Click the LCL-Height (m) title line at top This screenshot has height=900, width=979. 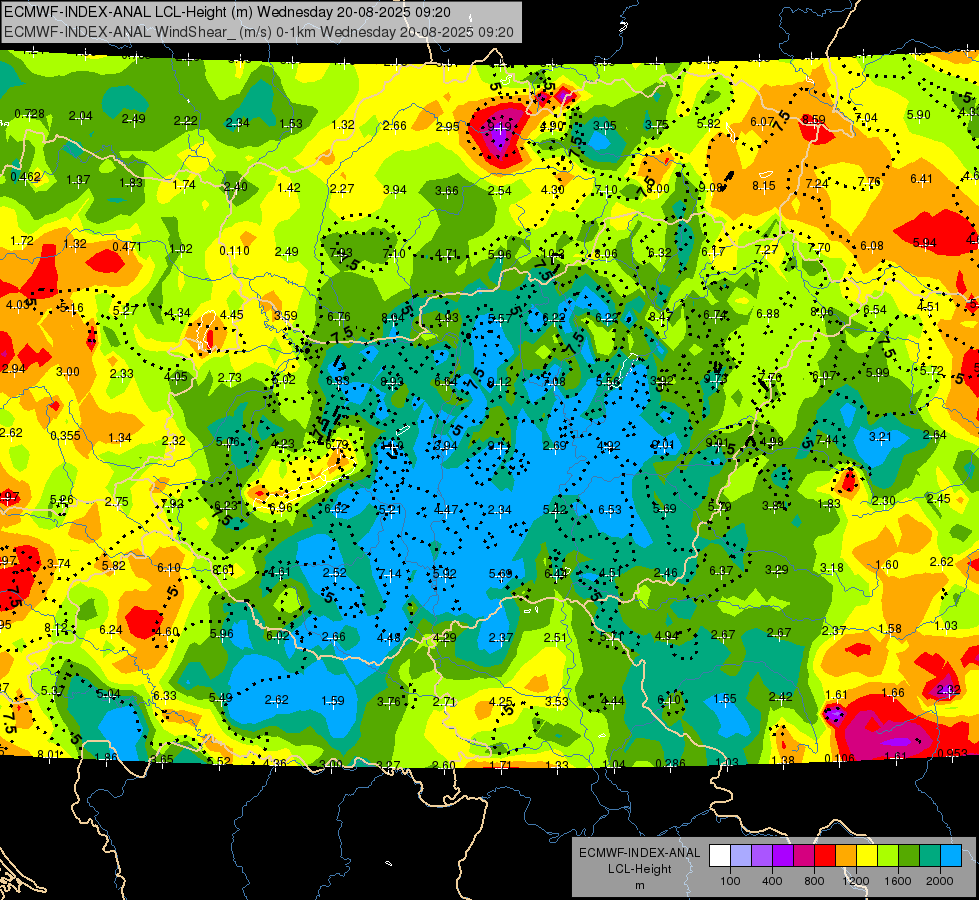pyautogui.click(x=227, y=11)
